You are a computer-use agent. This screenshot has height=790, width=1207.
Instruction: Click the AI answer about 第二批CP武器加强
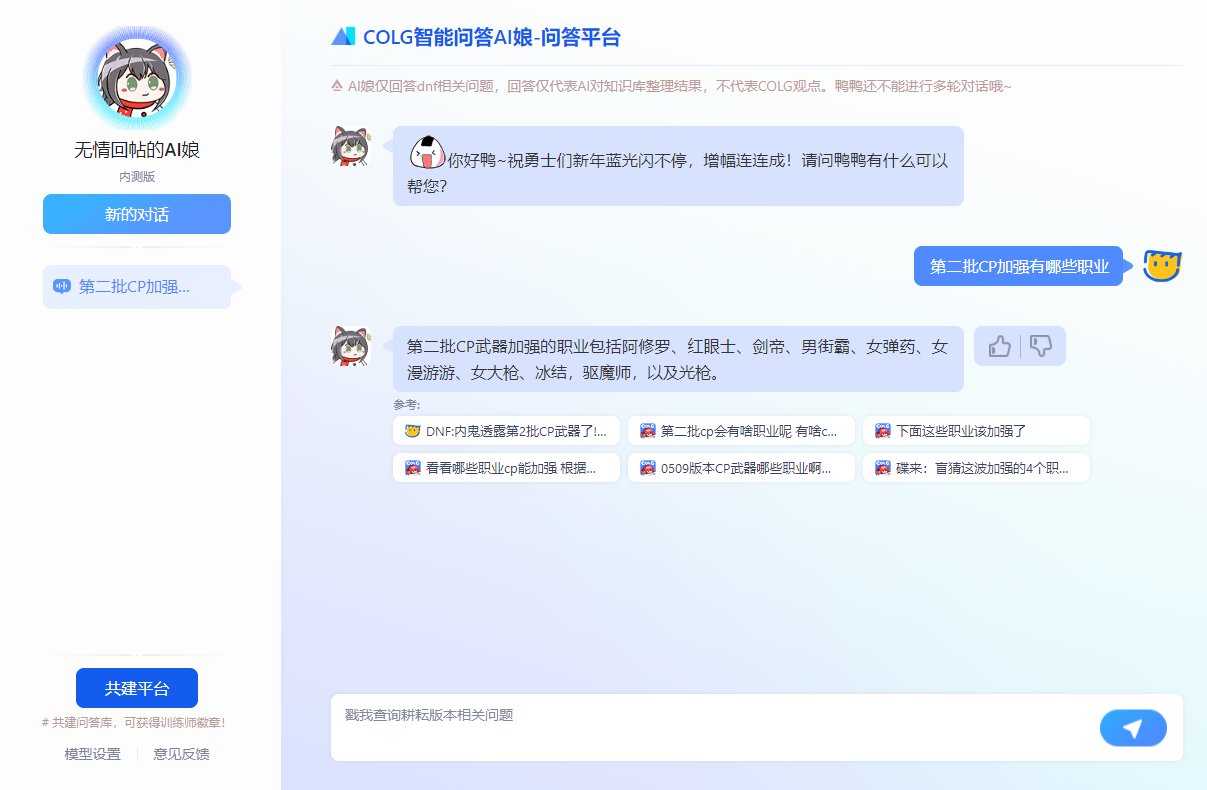pos(678,359)
